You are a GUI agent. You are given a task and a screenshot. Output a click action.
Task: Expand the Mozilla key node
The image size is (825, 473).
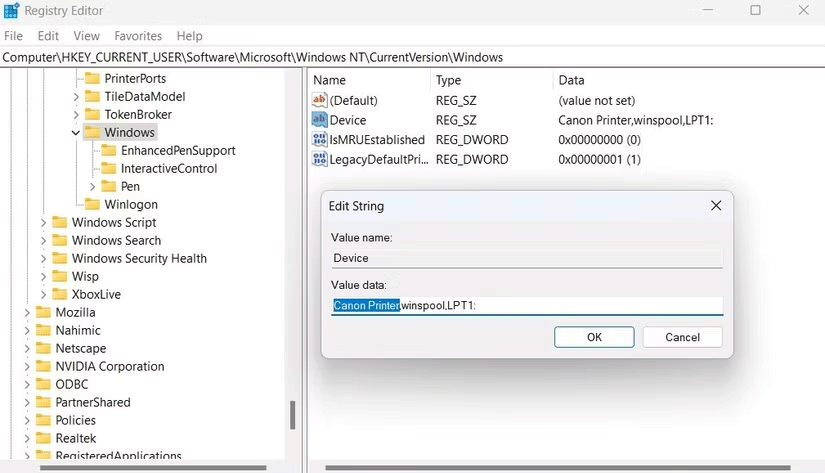coord(26,313)
